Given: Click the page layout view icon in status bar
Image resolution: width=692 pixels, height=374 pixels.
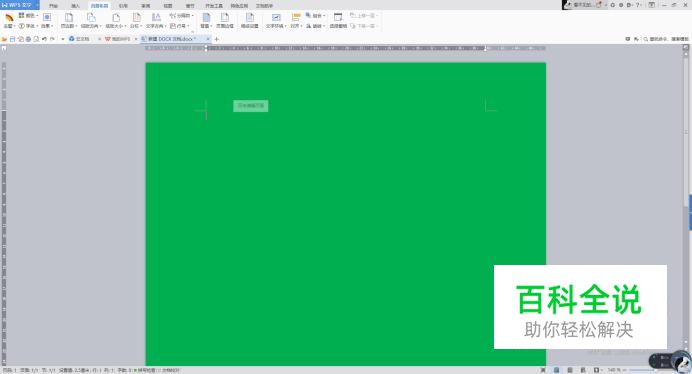Looking at the screenshot, I should click(557, 370).
